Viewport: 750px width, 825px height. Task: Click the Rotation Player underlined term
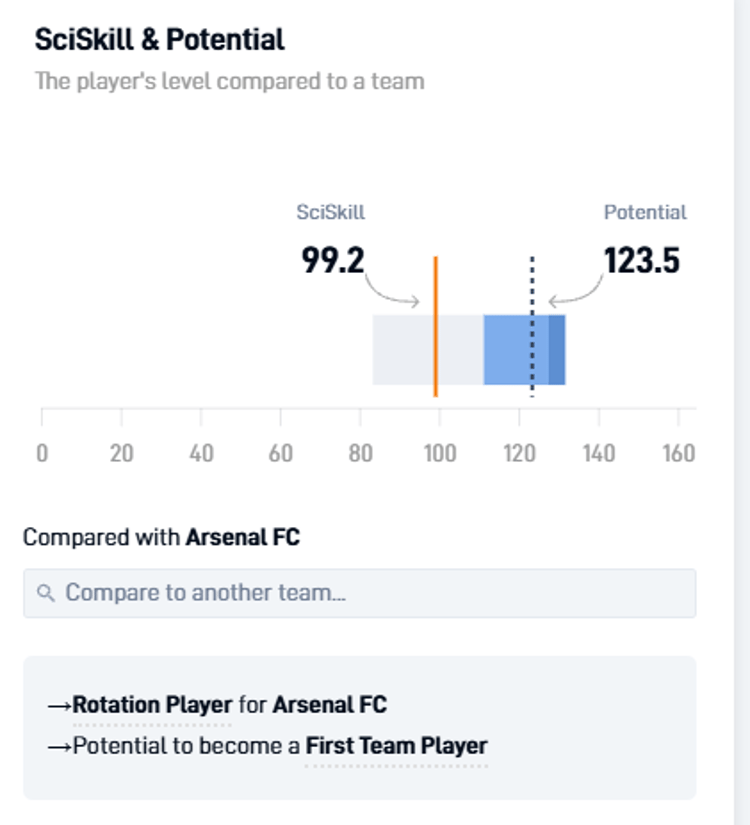152,705
